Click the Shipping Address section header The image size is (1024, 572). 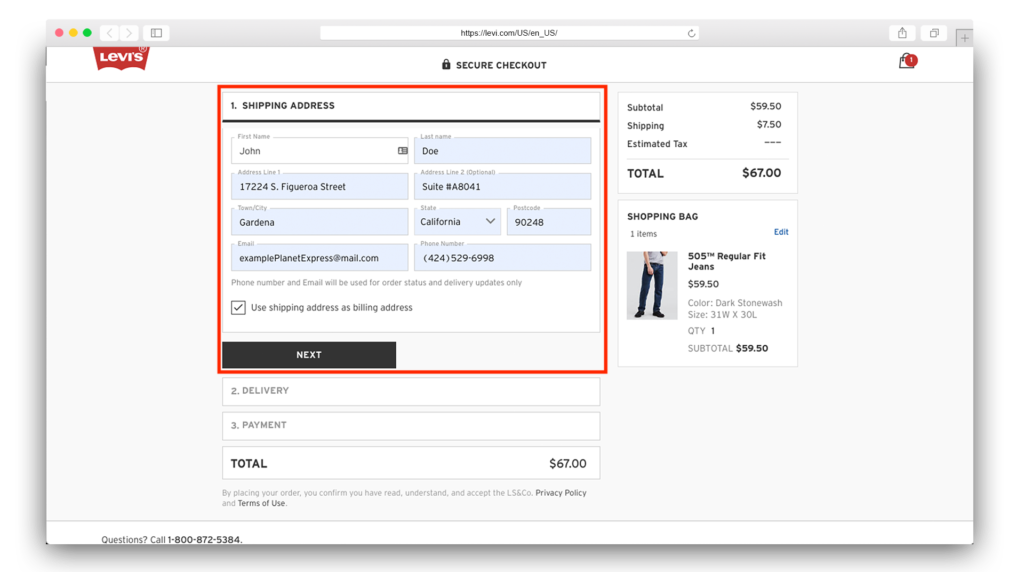(411, 106)
